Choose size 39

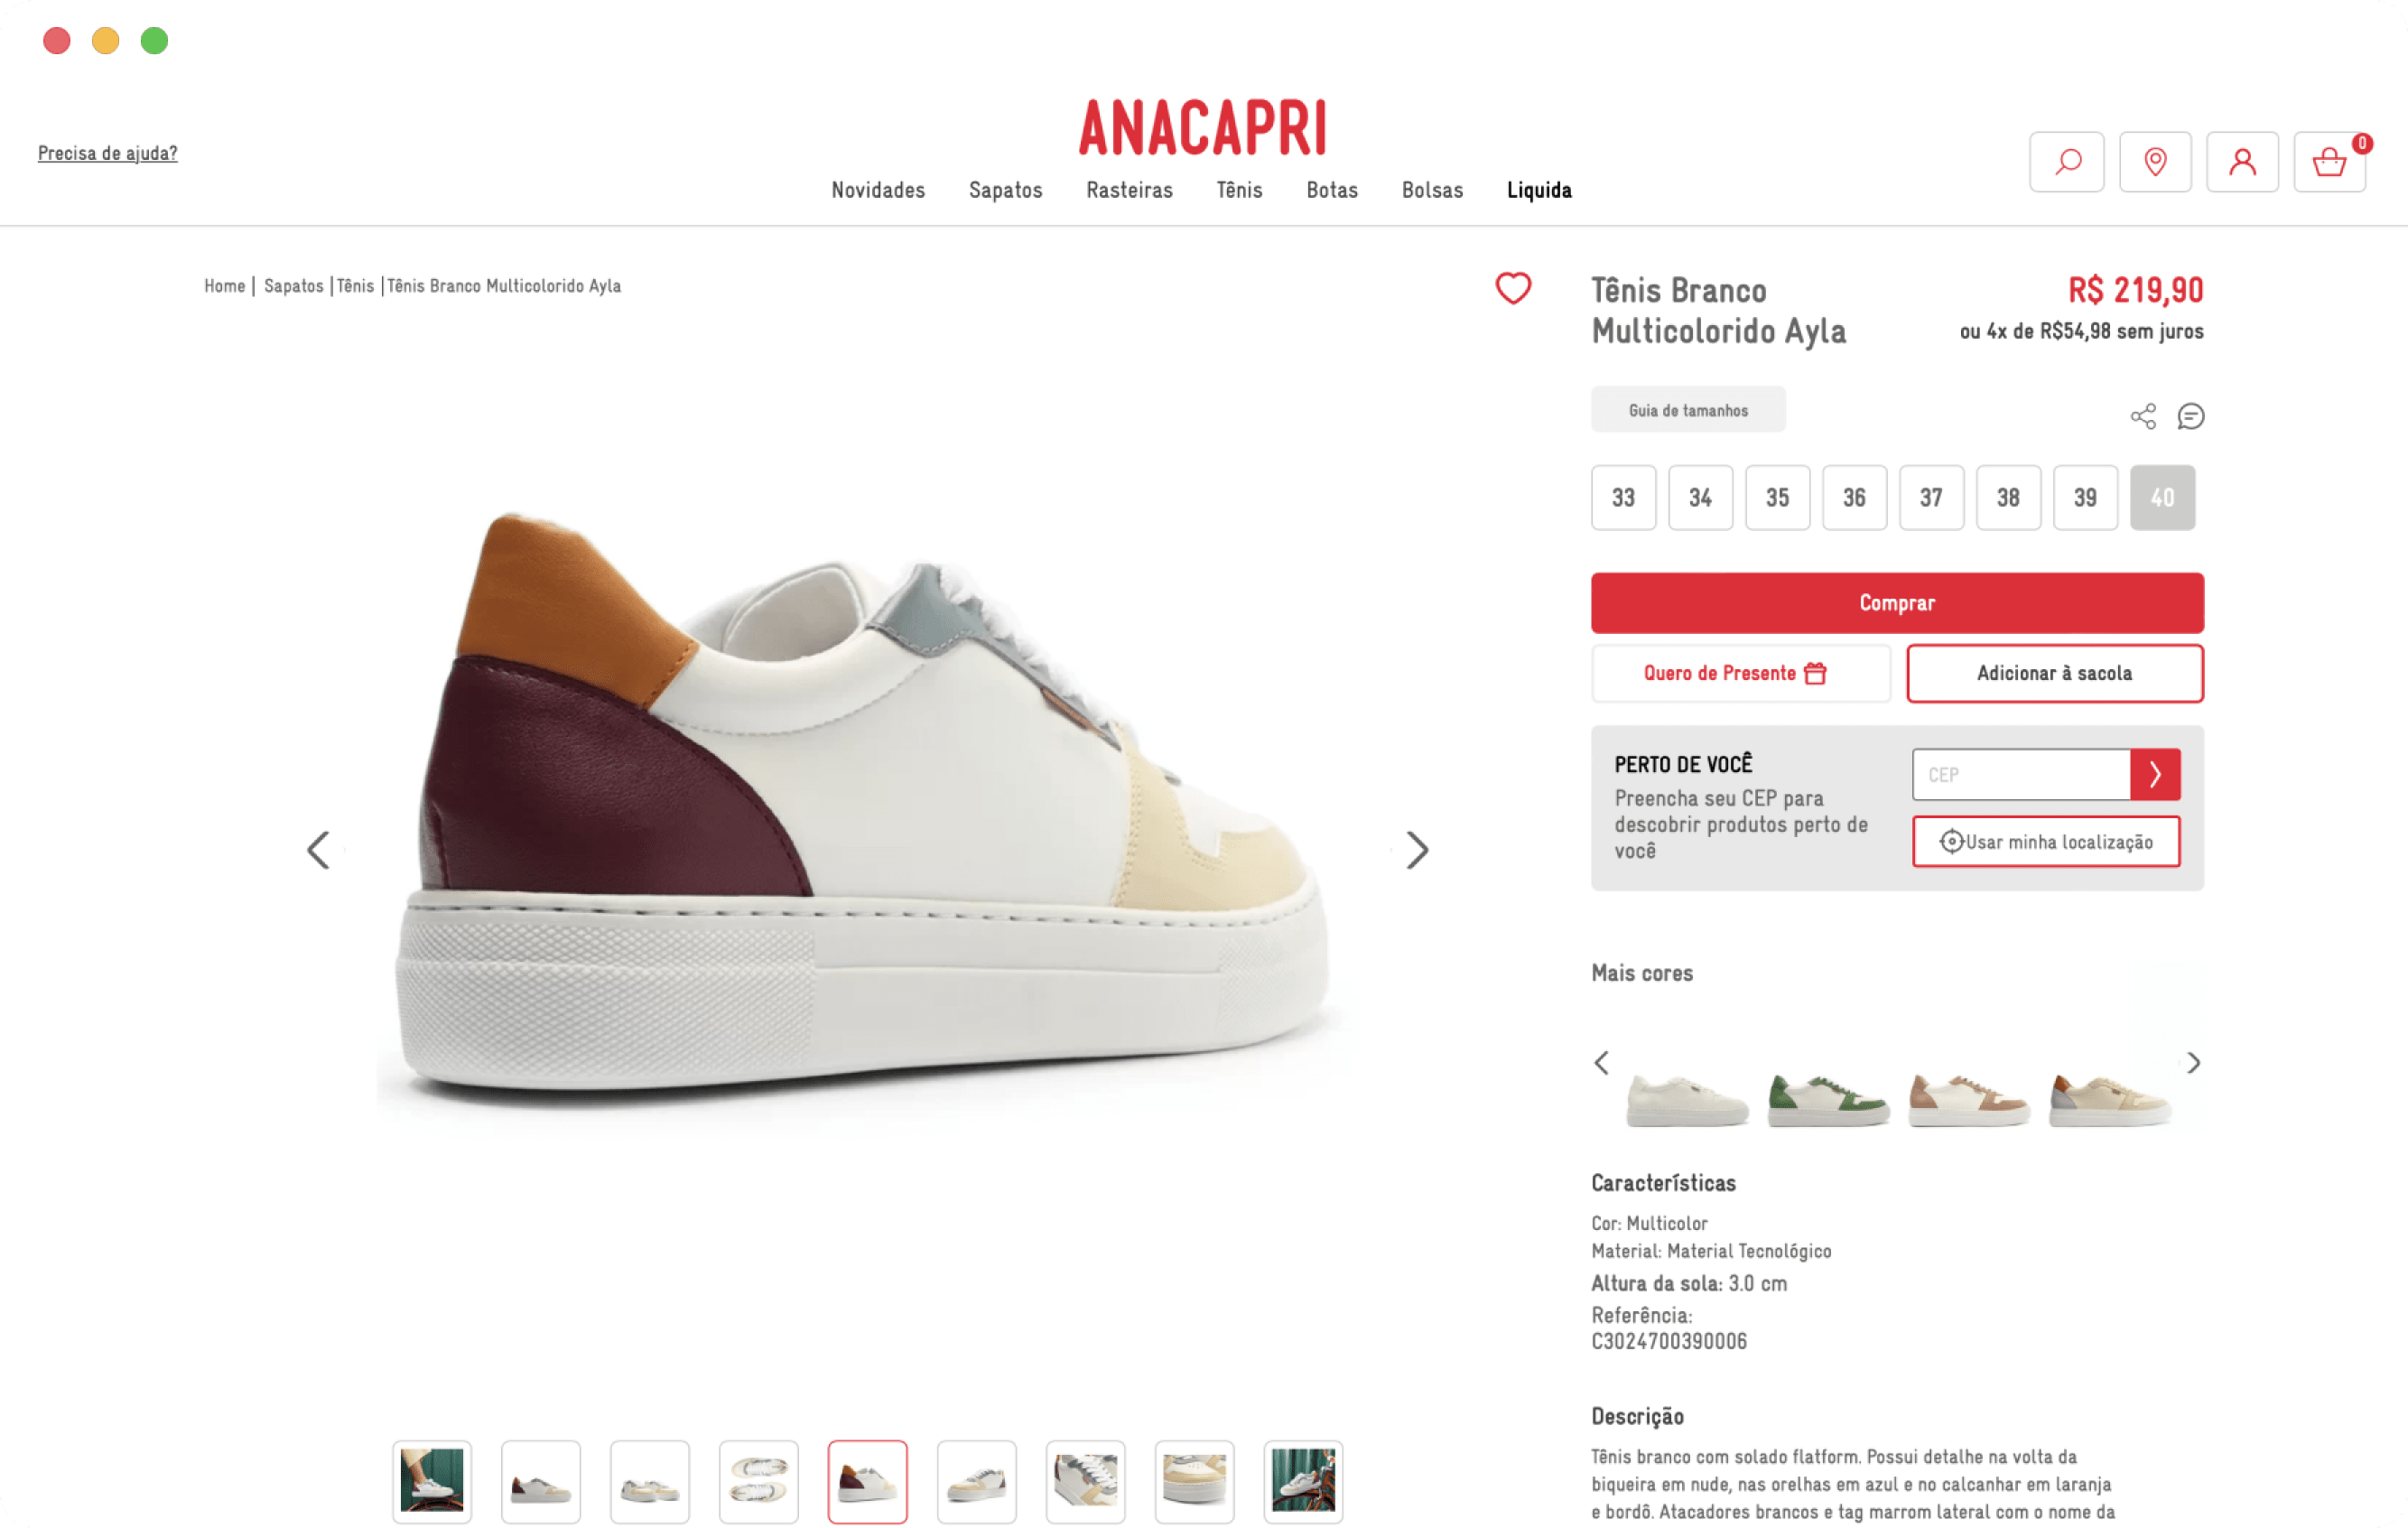tap(2085, 497)
